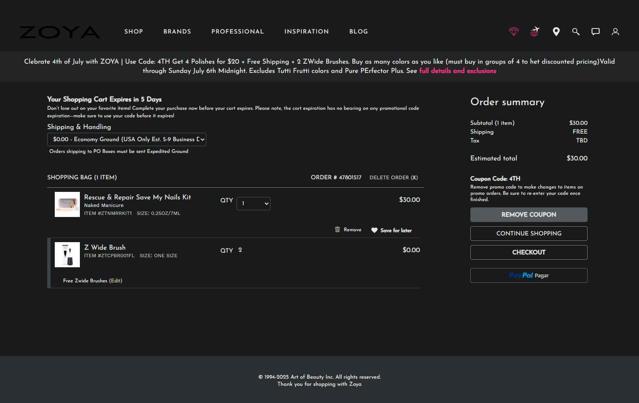Click the $0.00 price of Z Wide Brush
This screenshot has width=639, height=403.
[x=411, y=250]
